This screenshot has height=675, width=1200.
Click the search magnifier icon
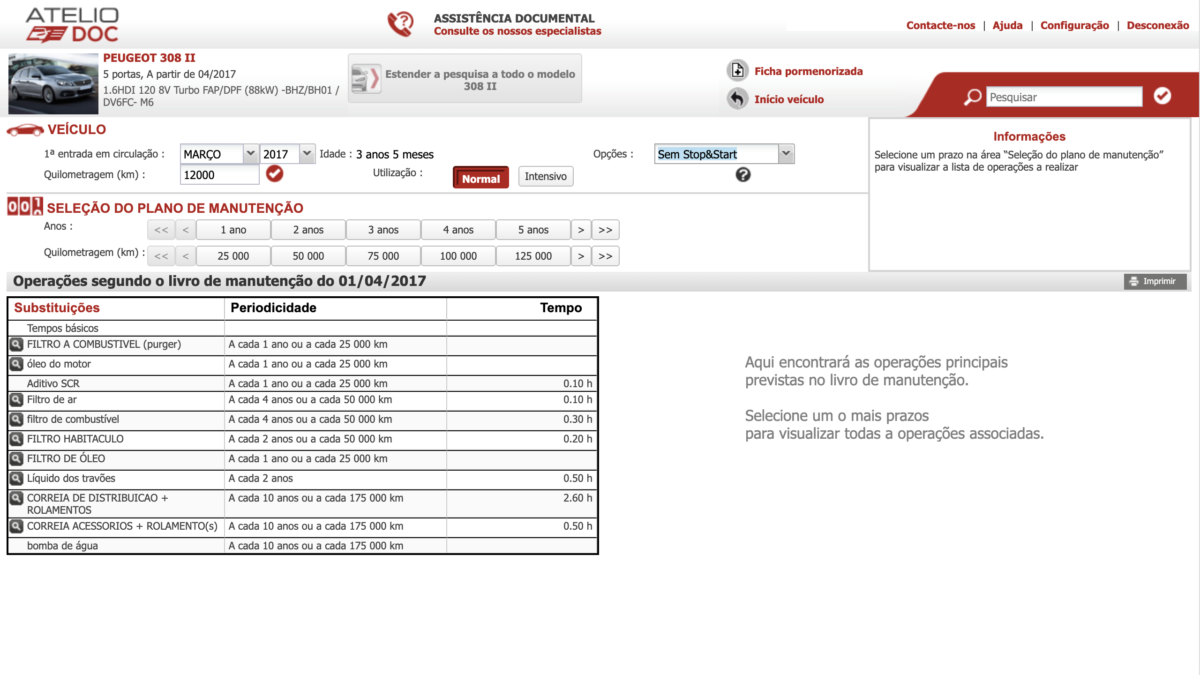pyautogui.click(x=972, y=96)
